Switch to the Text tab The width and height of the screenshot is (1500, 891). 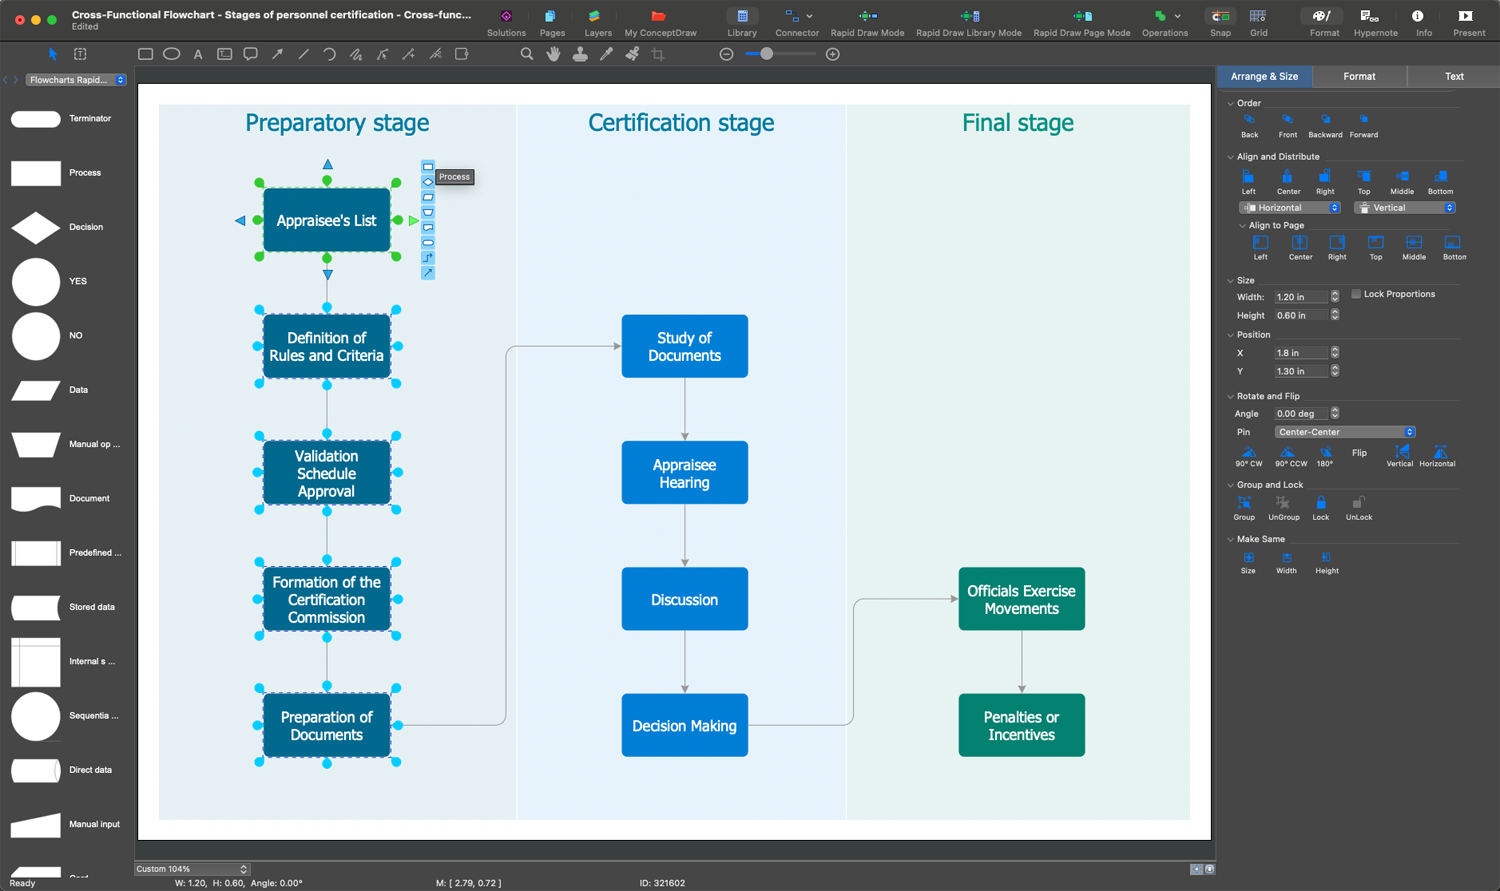1453,76
